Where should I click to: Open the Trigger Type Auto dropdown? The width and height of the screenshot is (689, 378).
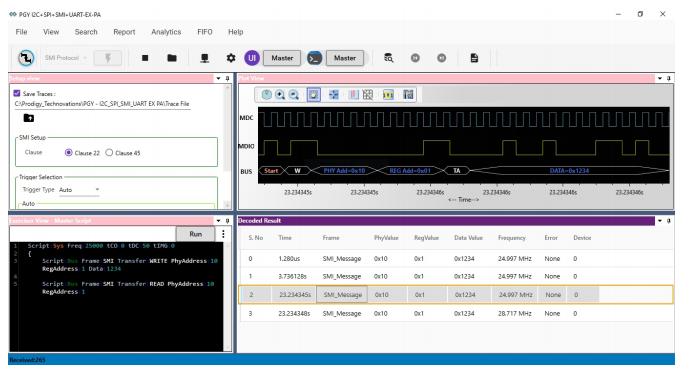[79, 190]
